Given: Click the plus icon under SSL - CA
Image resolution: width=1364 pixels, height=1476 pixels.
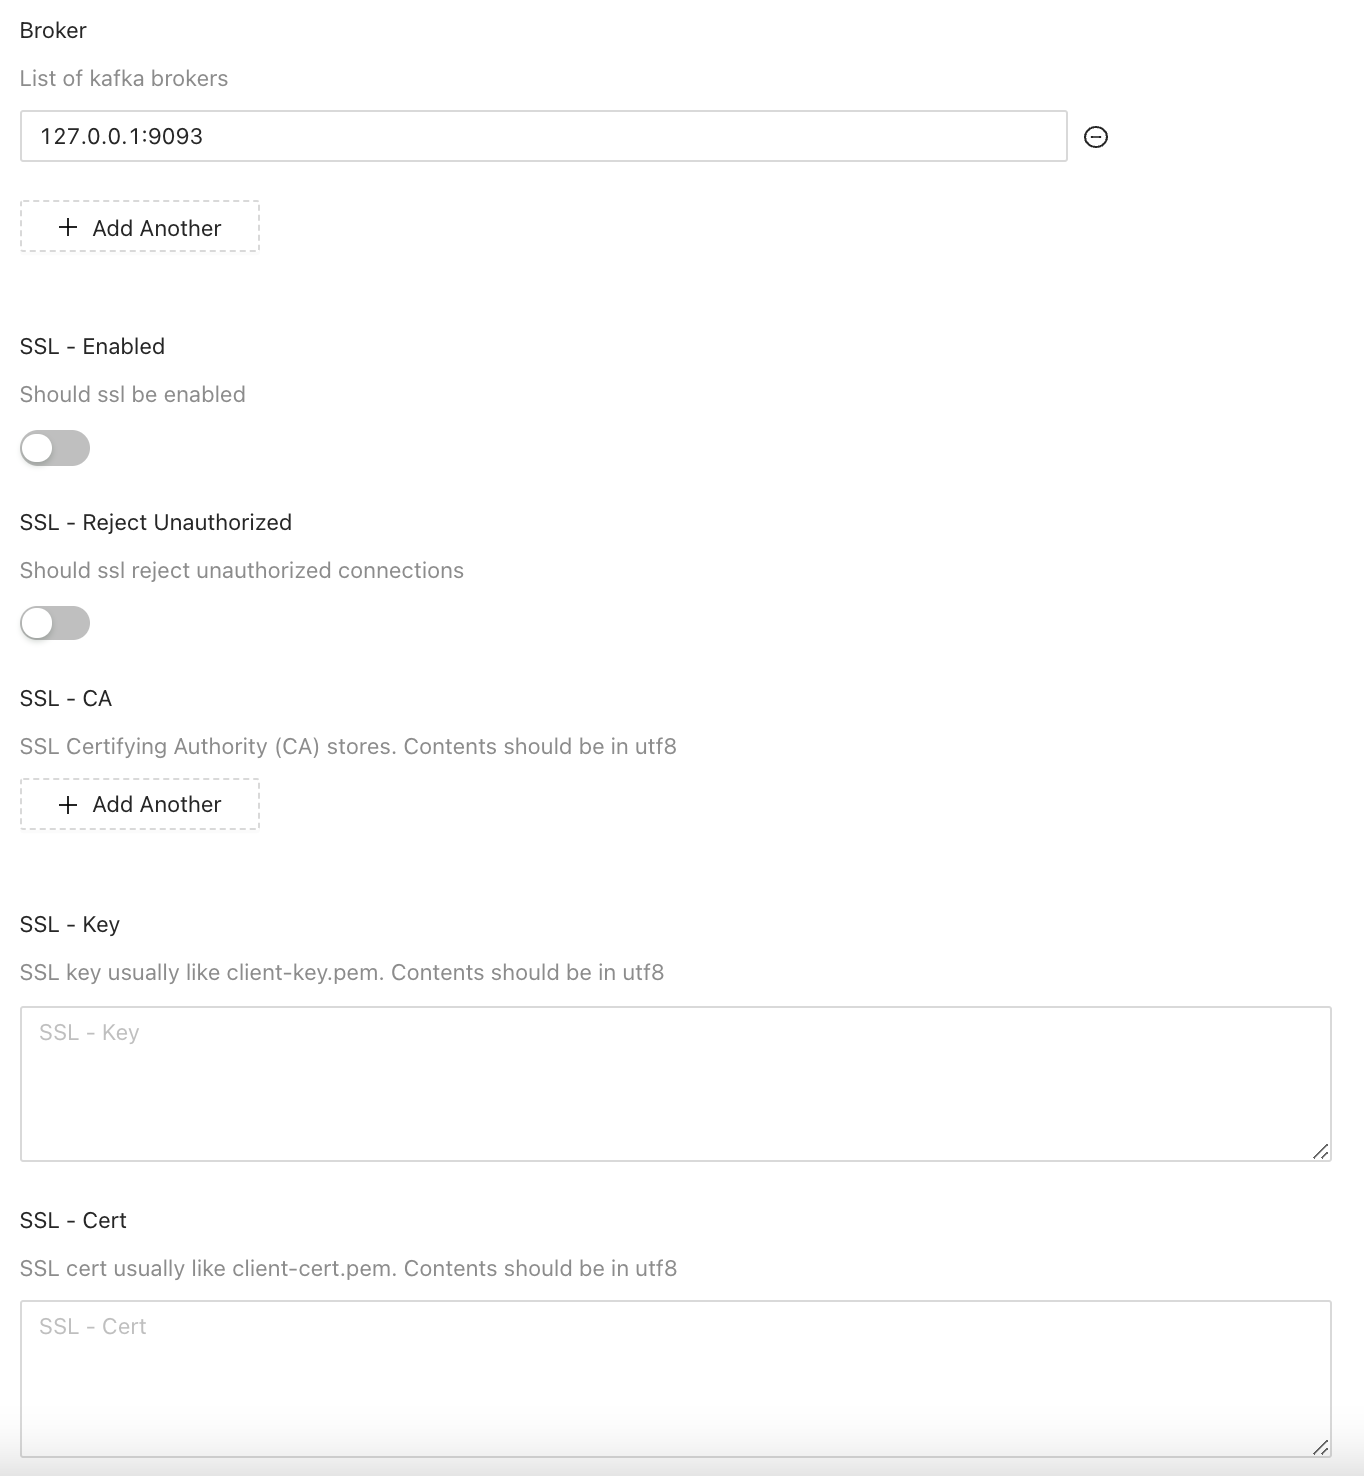Looking at the screenshot, I should (68, 804).
